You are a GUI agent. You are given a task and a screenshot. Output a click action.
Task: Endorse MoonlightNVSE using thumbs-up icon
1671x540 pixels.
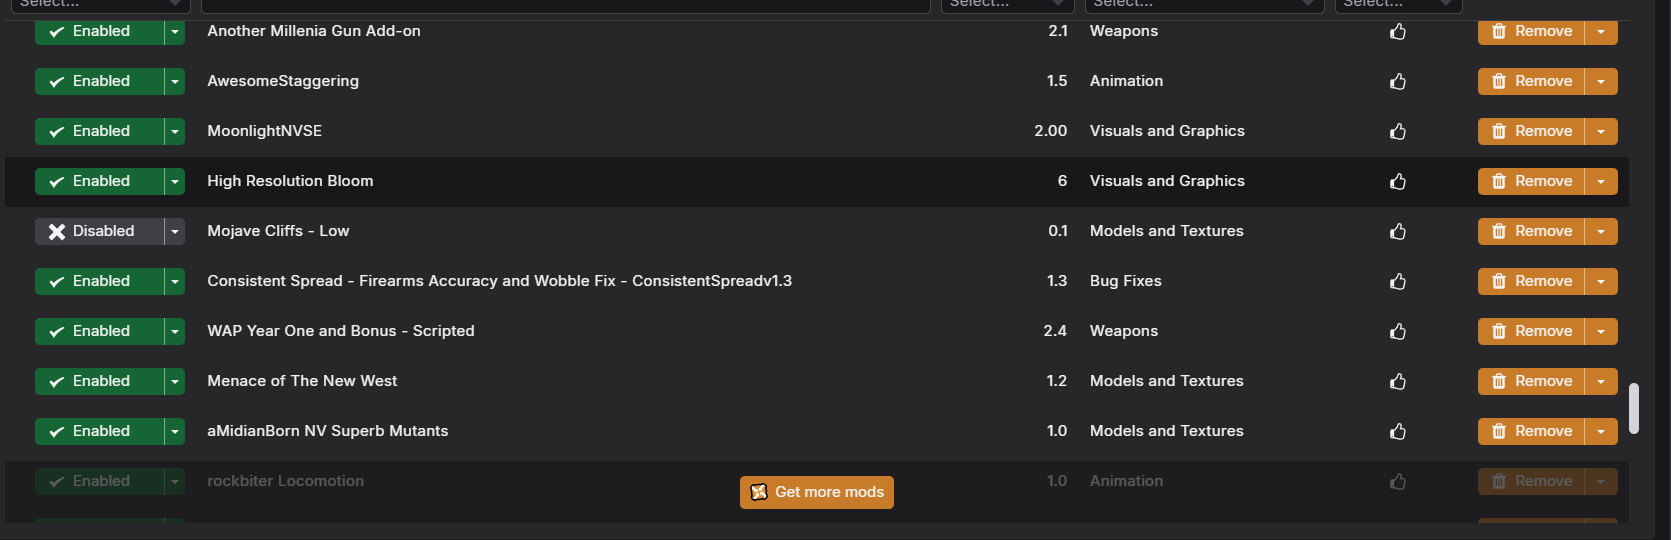(1398, 131)
